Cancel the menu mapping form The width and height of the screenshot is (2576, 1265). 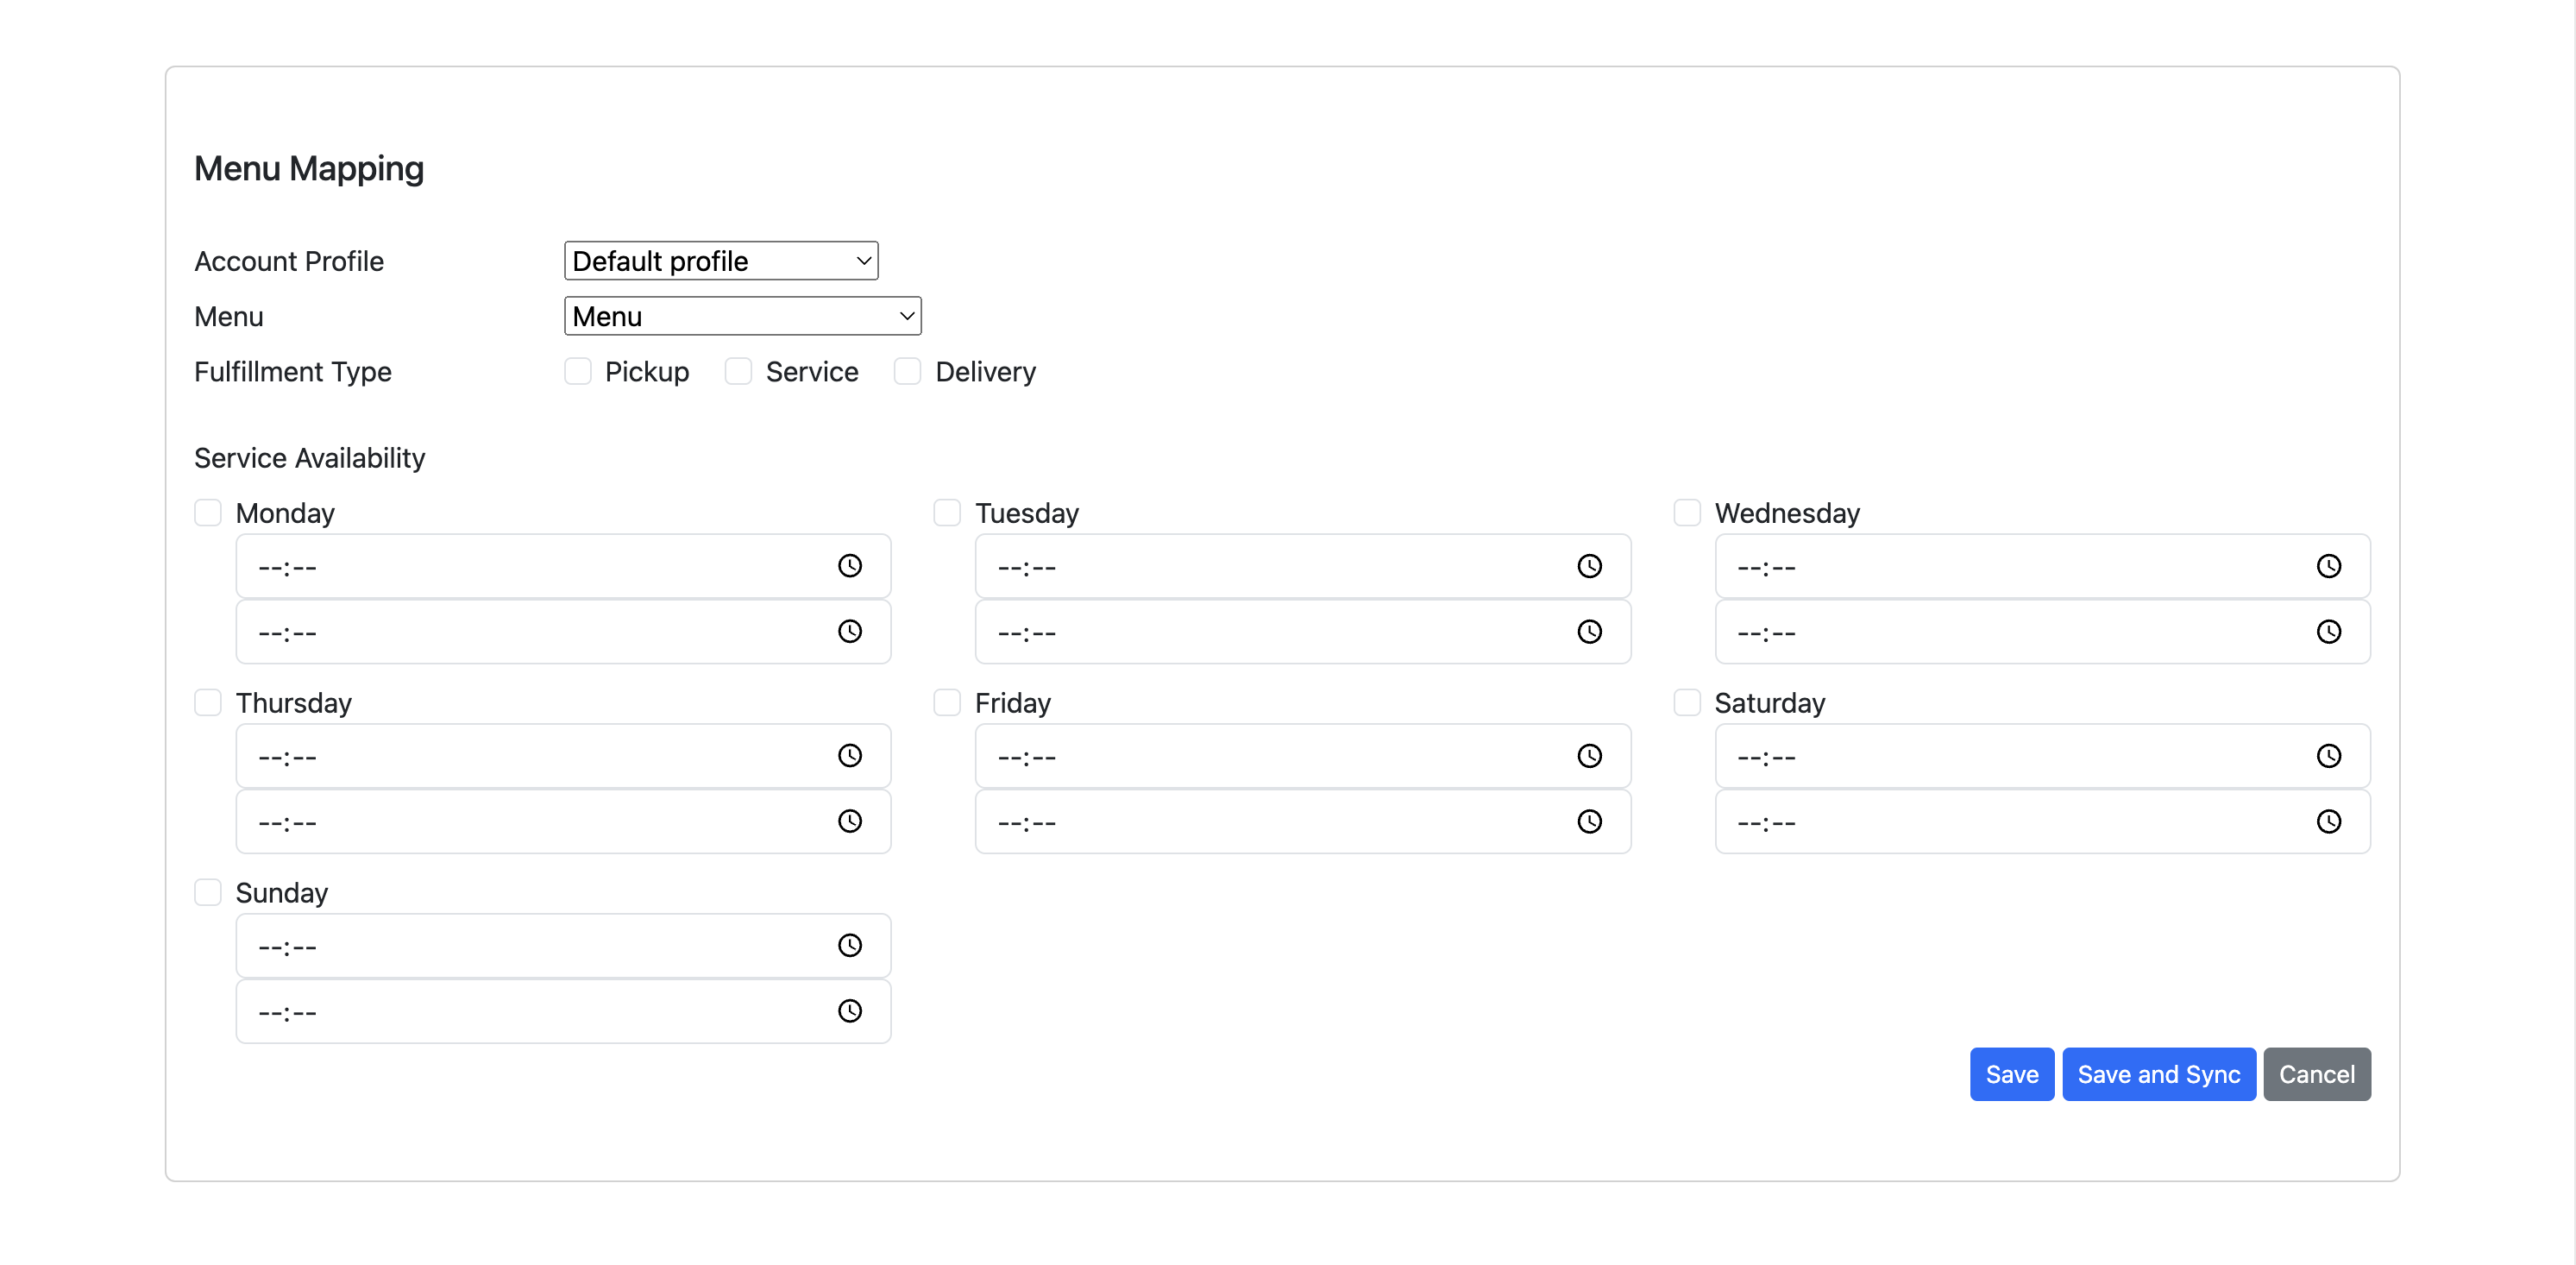point(2317,1074)
